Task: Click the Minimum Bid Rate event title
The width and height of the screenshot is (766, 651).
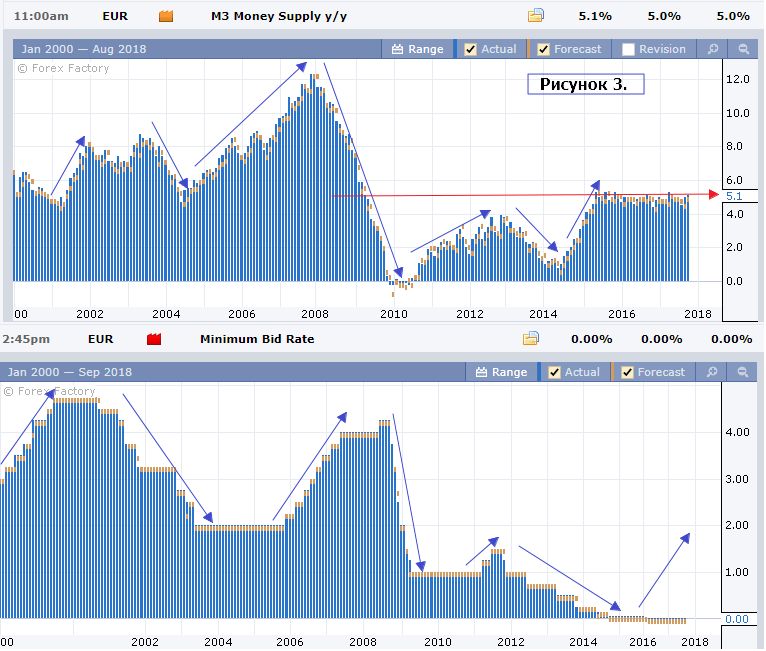Action: [x=257, y=339]
